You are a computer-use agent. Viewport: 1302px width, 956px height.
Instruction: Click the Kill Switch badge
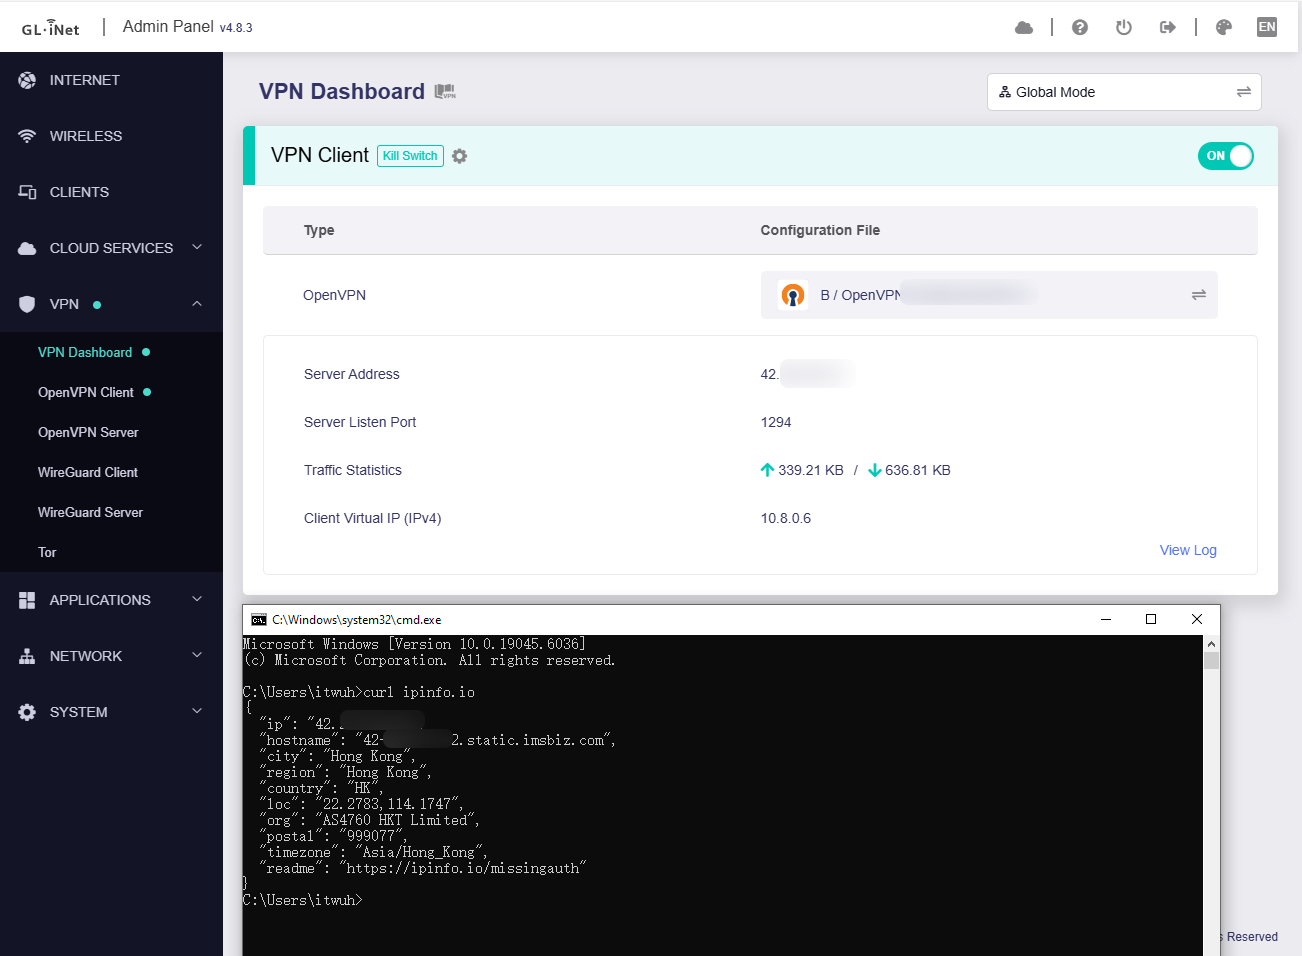click(x=410, y=156)
